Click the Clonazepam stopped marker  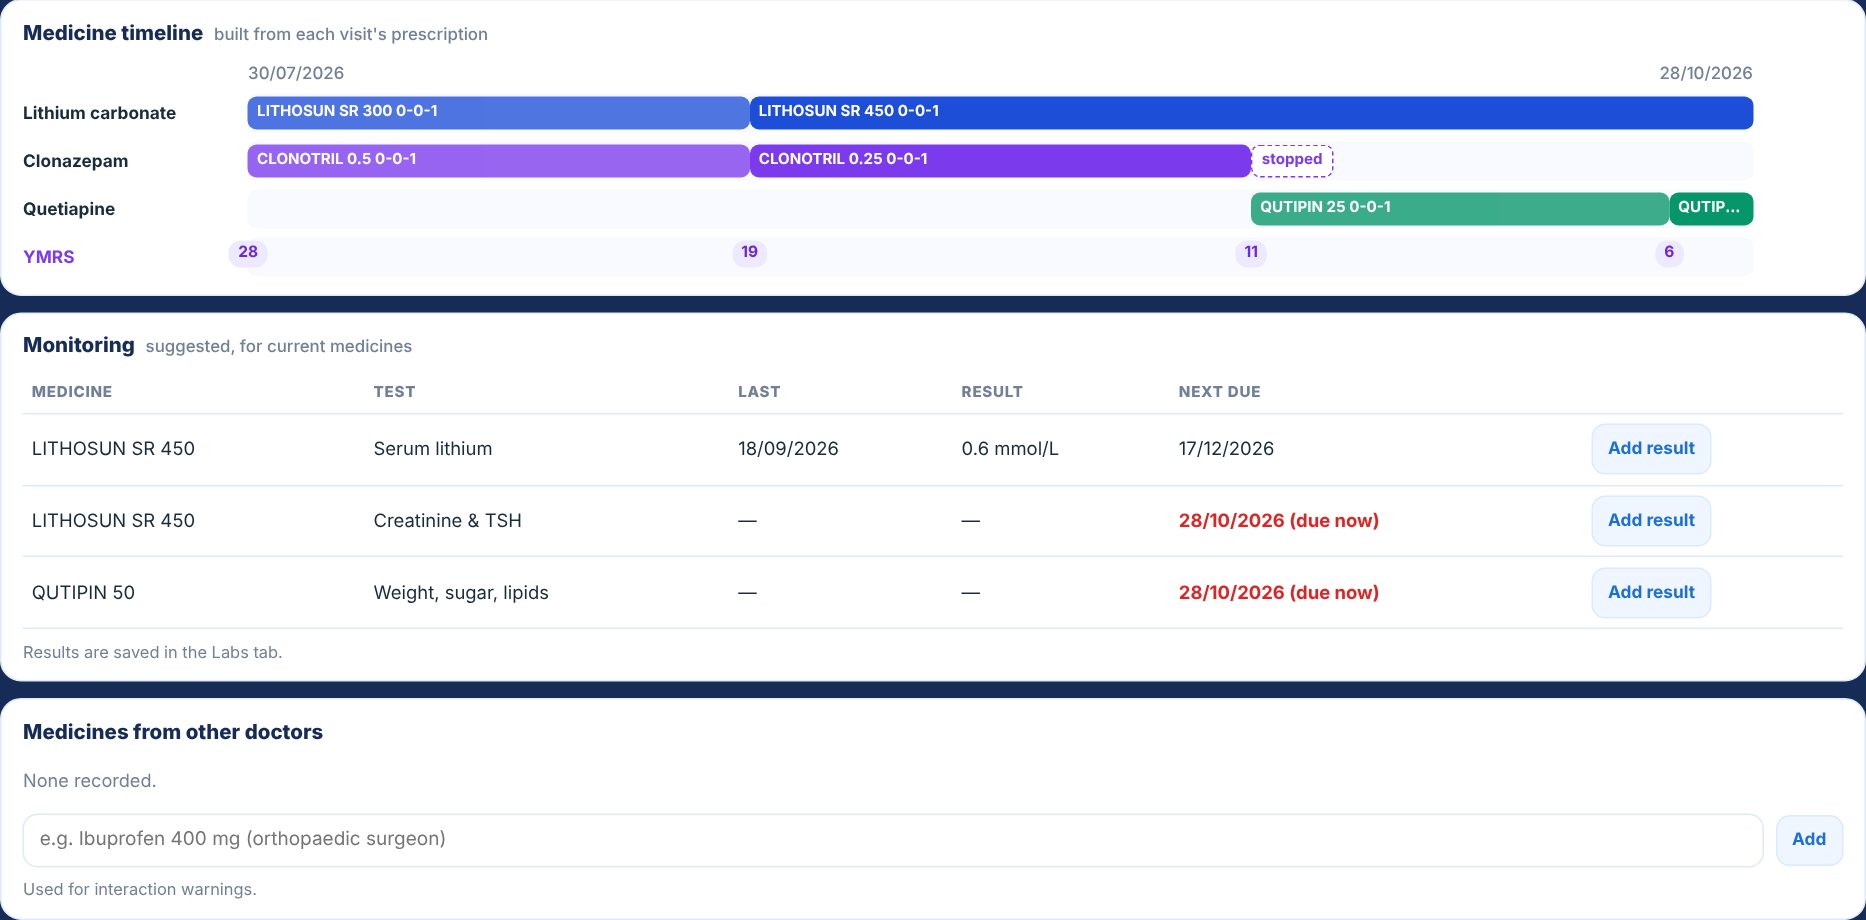coord(1292,160)
